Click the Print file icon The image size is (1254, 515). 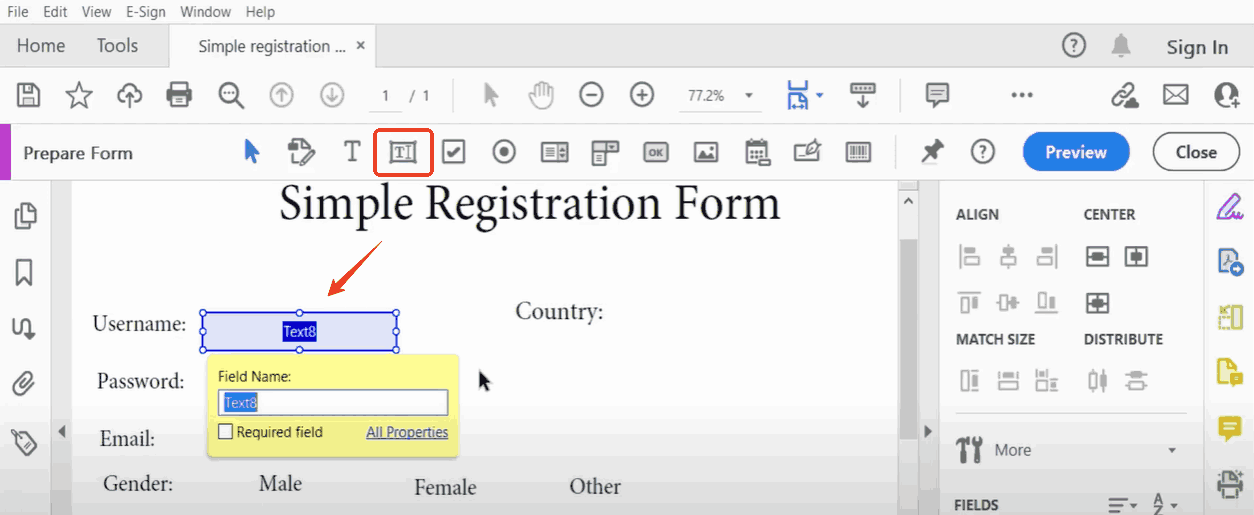179,95
